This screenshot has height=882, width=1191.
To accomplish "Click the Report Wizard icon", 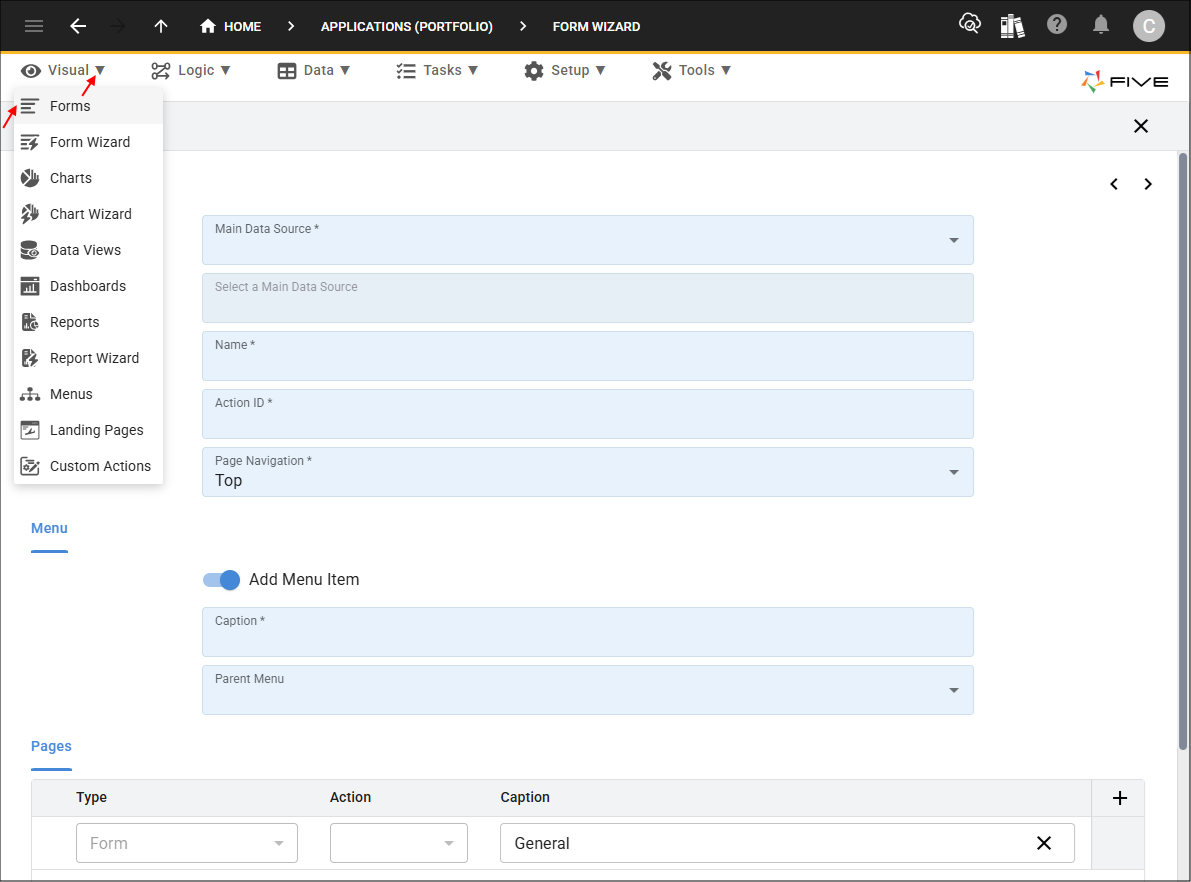I will click(x=30, y=358).
